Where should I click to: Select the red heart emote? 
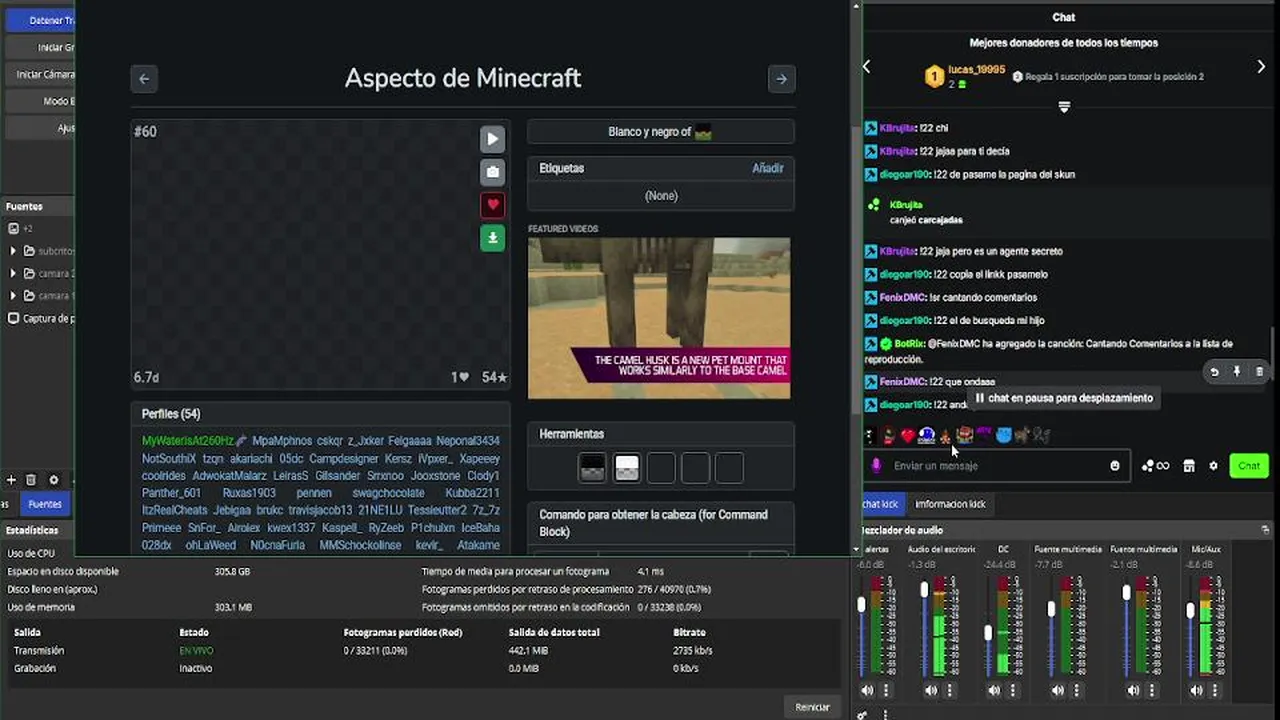907,436
